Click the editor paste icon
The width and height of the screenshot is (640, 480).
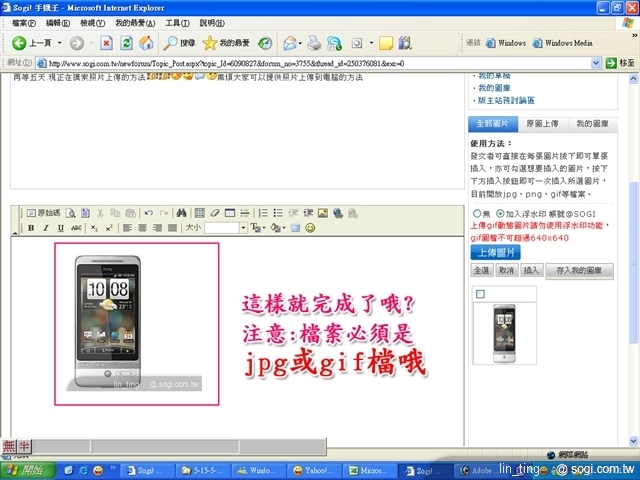click(x=130, y=213)
